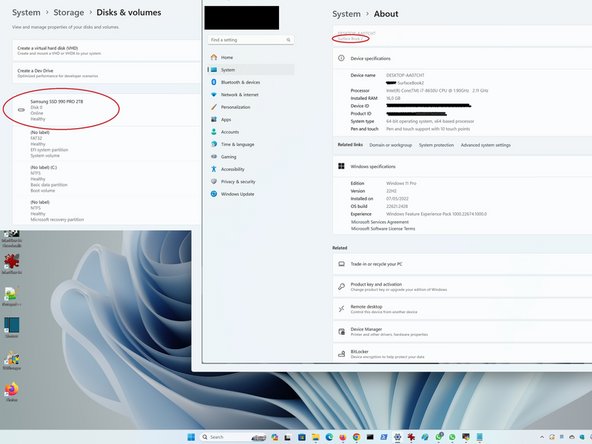592x444 pixels.
Task: Switch to Settings app in taskbar
Action: click(397, 437)
